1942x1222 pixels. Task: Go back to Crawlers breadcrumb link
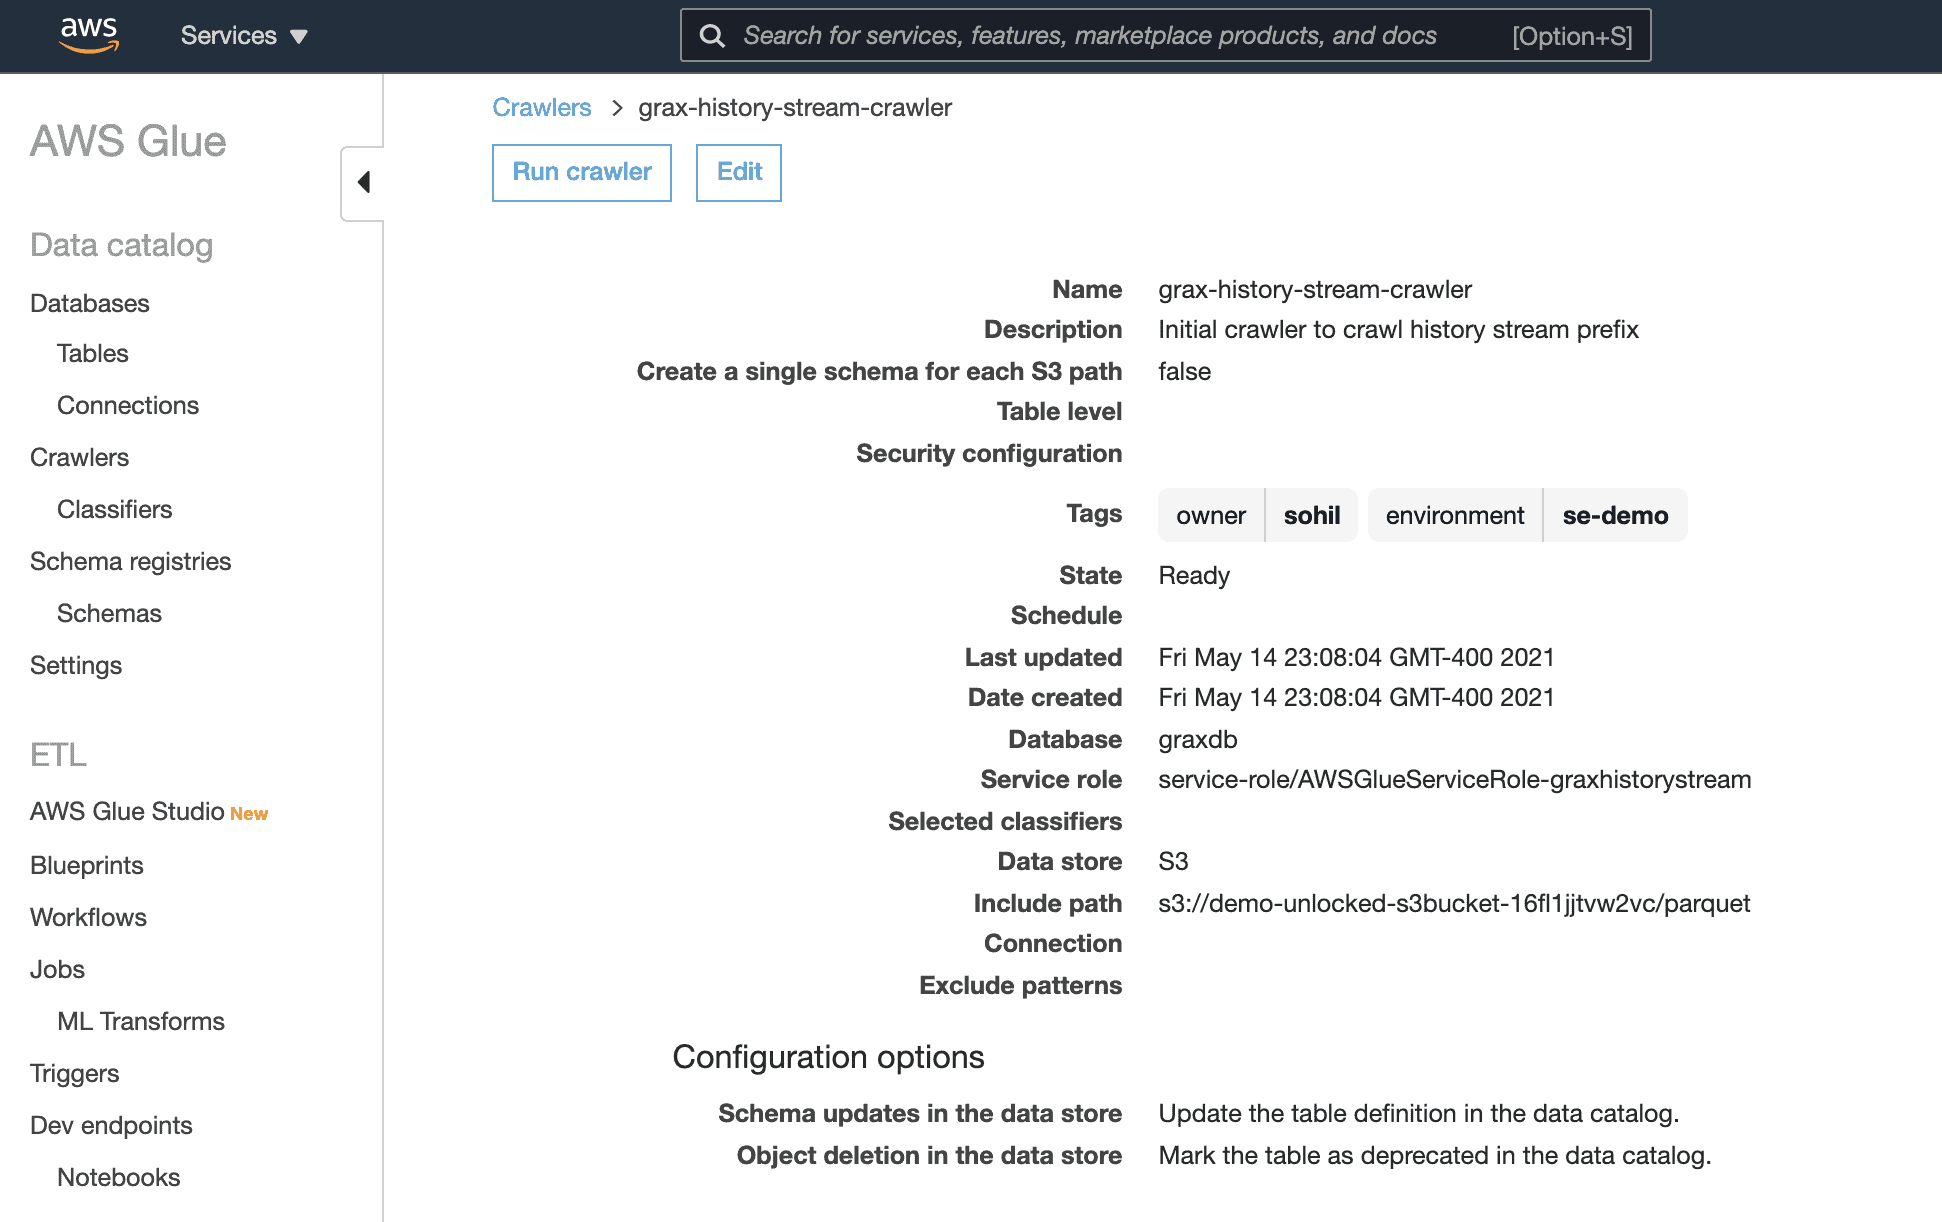(x=541, y=107)
